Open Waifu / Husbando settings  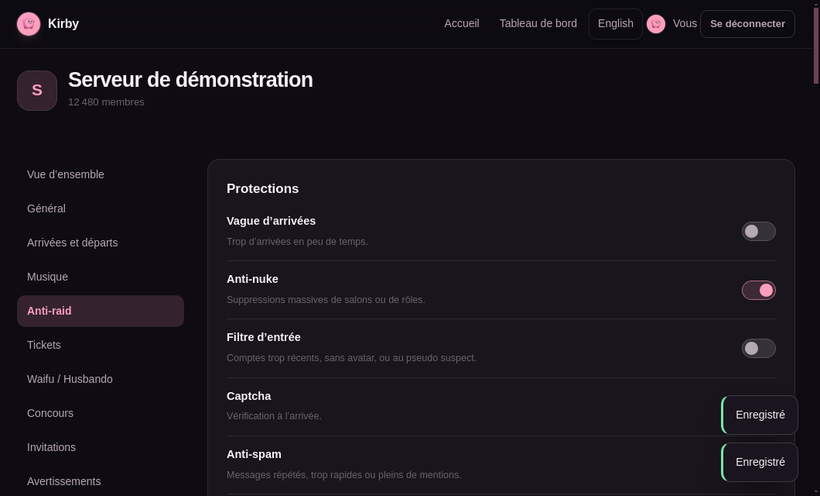tap(100, 379)
